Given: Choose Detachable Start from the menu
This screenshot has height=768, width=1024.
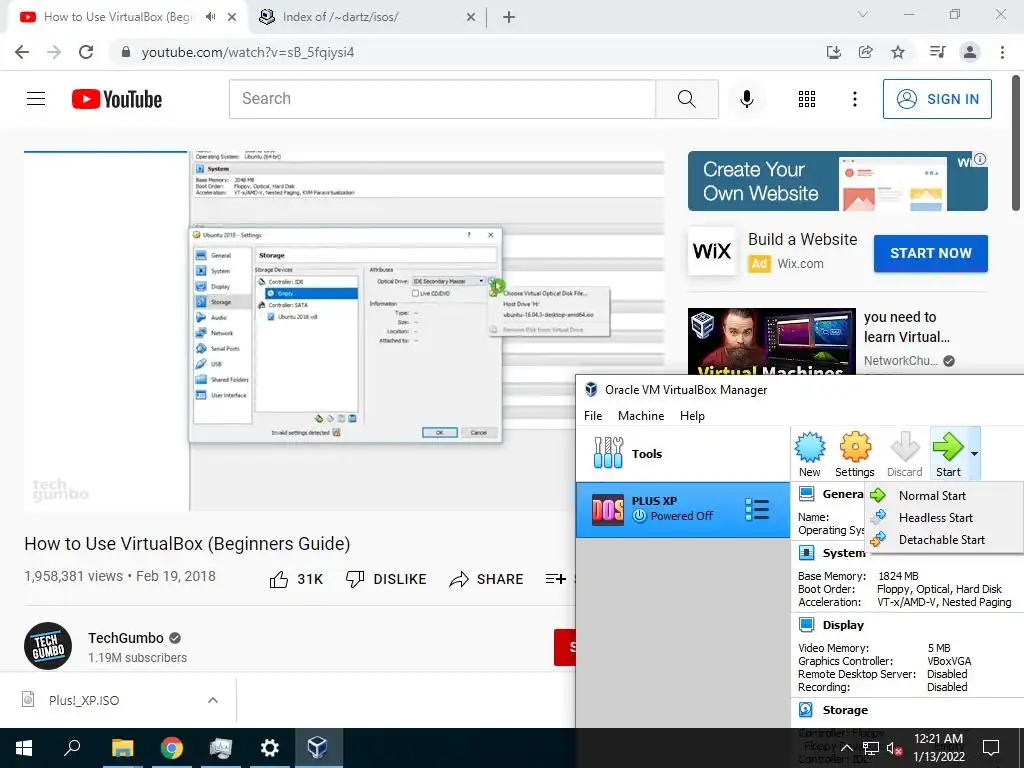Looking at the screenshot, I should [x=941, y=540].
